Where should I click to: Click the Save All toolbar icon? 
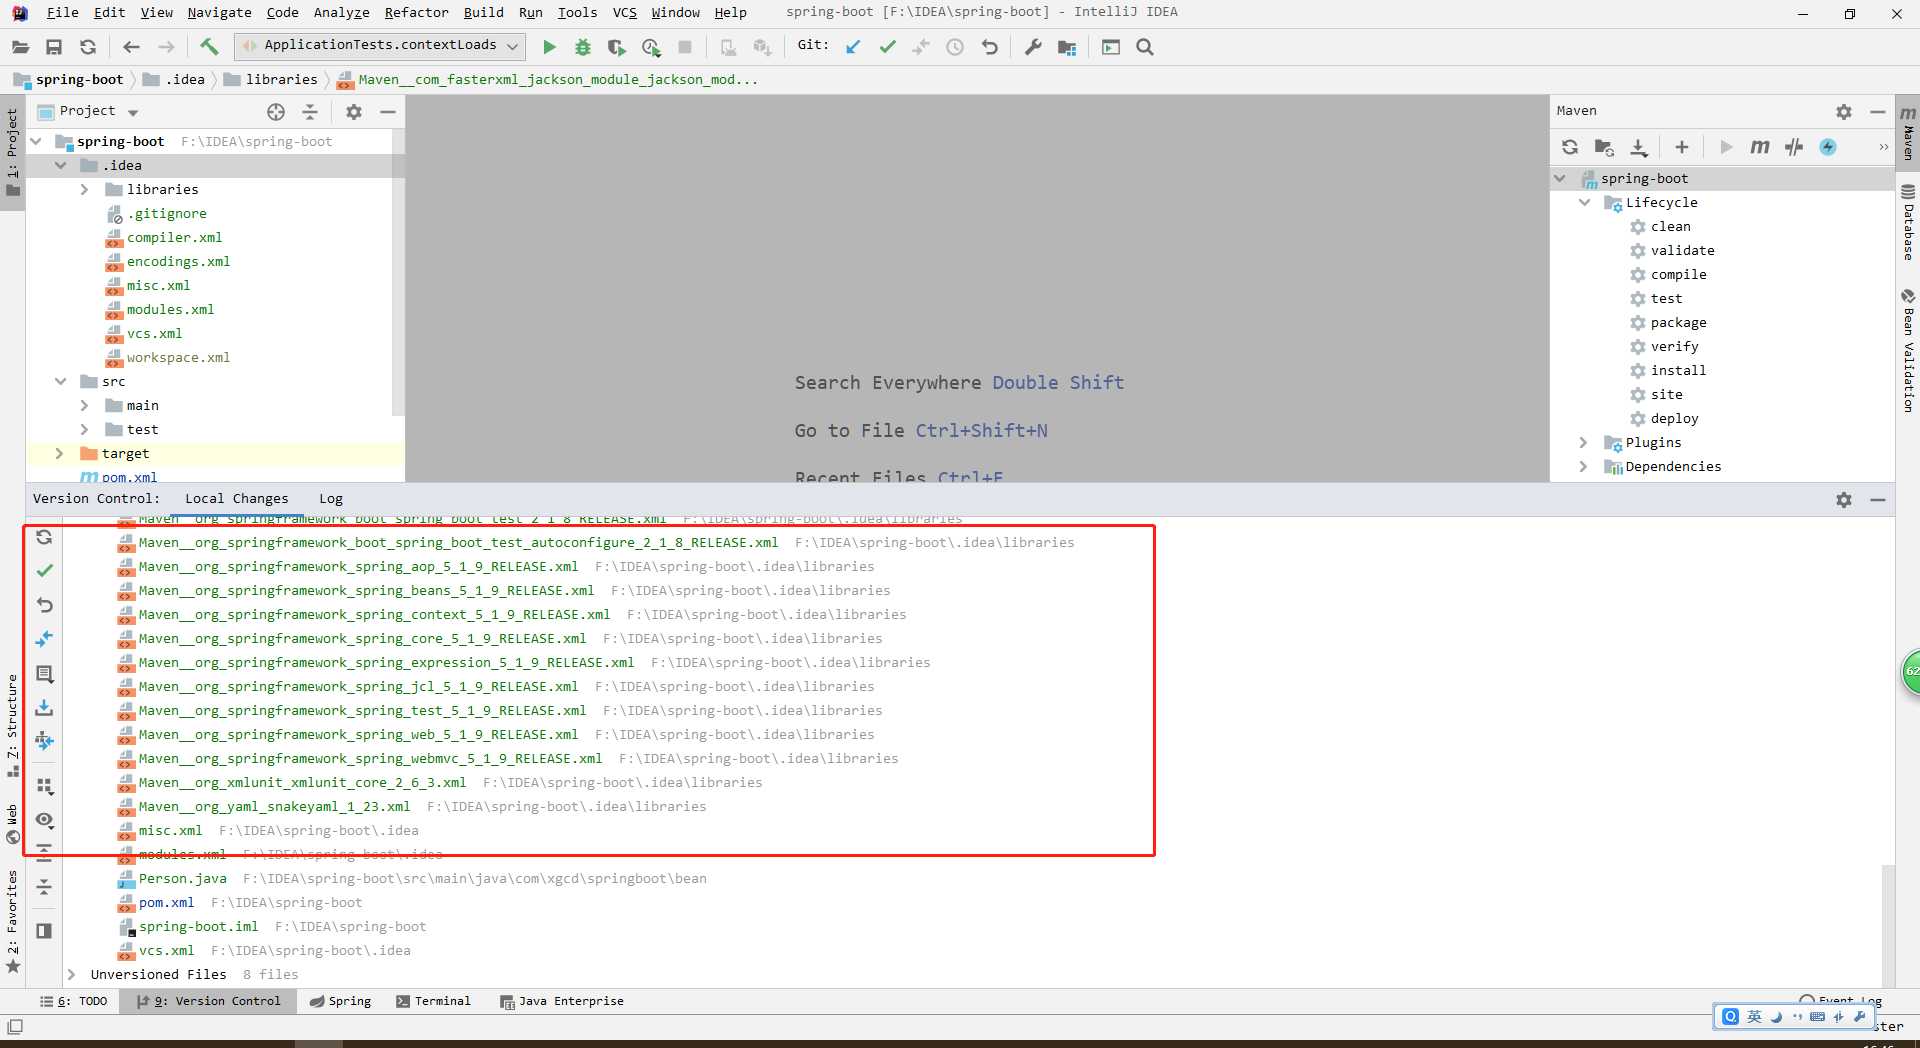54,47
